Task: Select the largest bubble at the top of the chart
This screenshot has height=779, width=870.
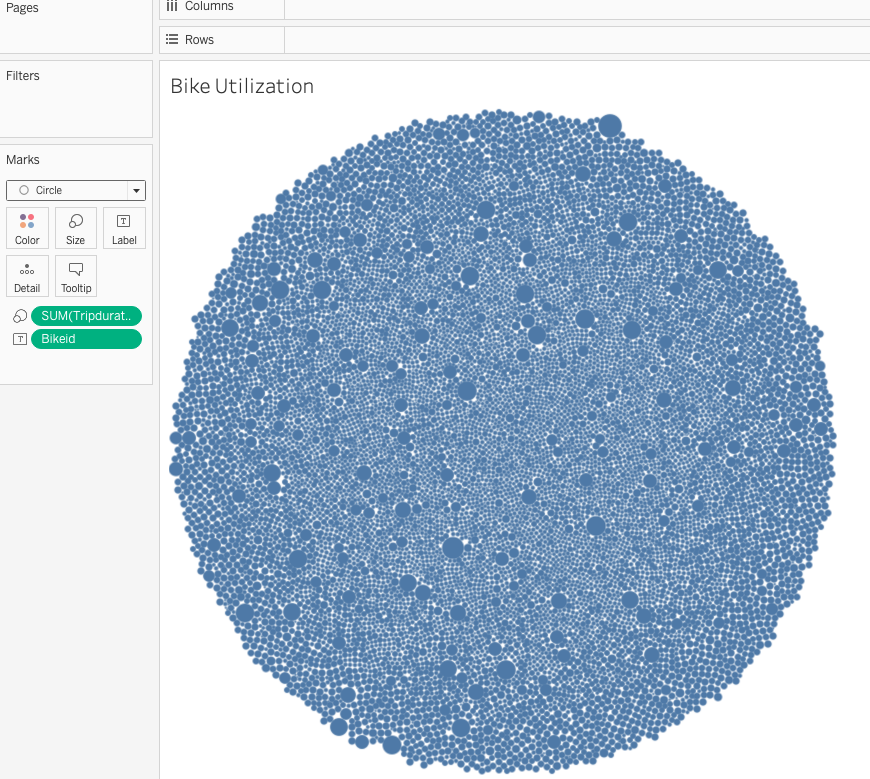Action: pos(610,126)
